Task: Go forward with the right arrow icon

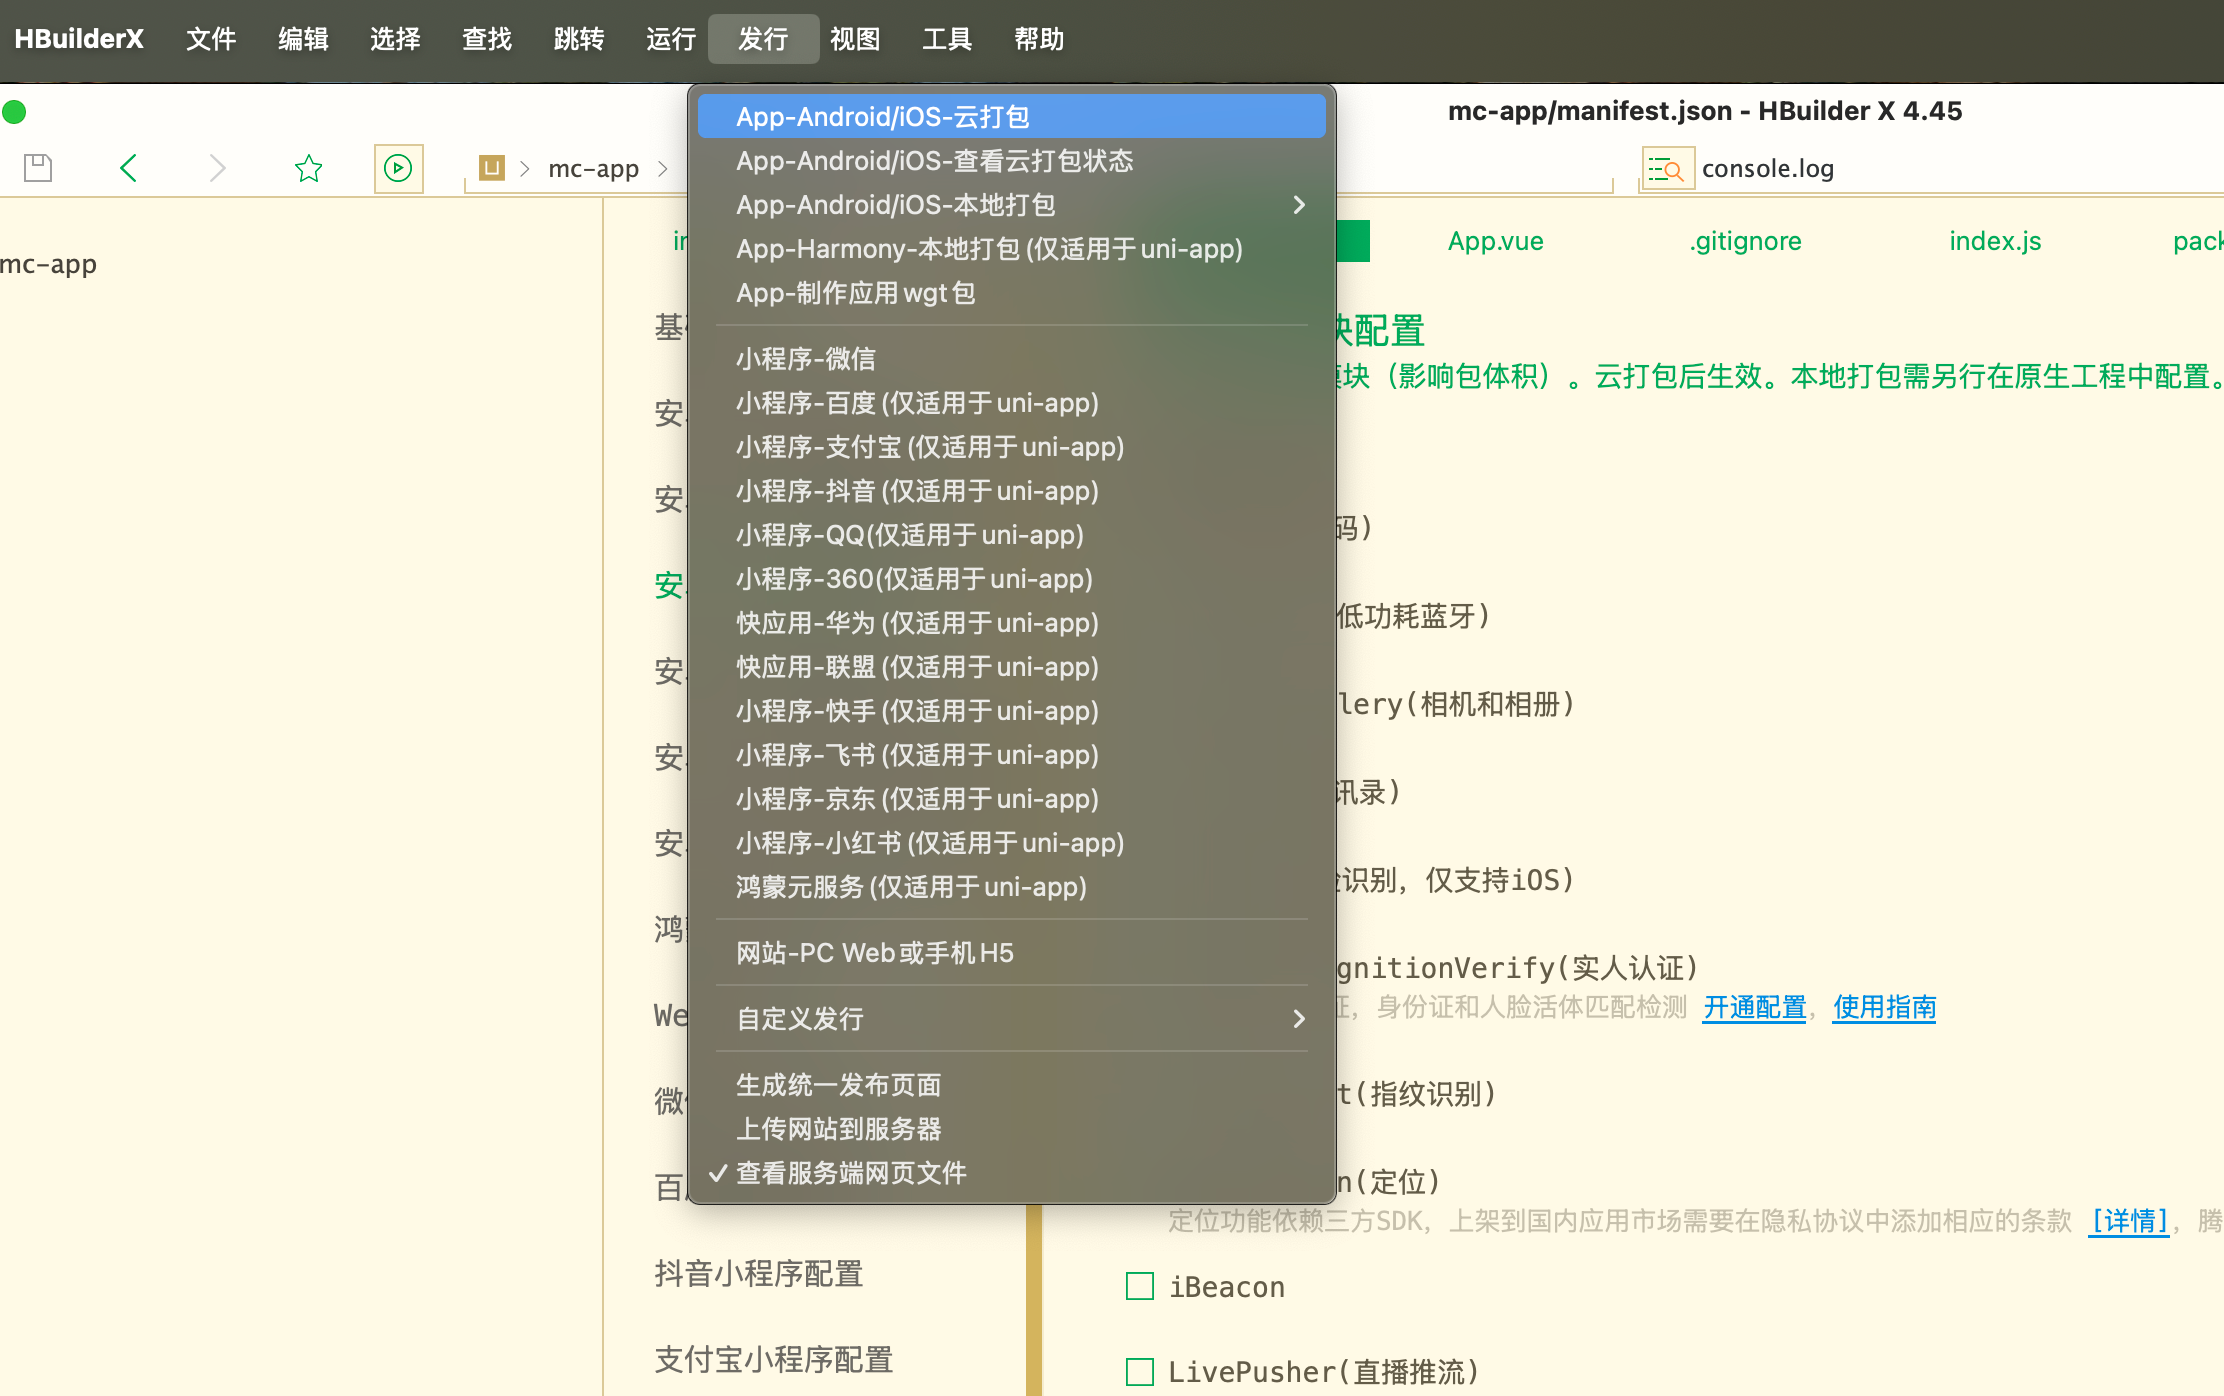Action: [217, 167]
